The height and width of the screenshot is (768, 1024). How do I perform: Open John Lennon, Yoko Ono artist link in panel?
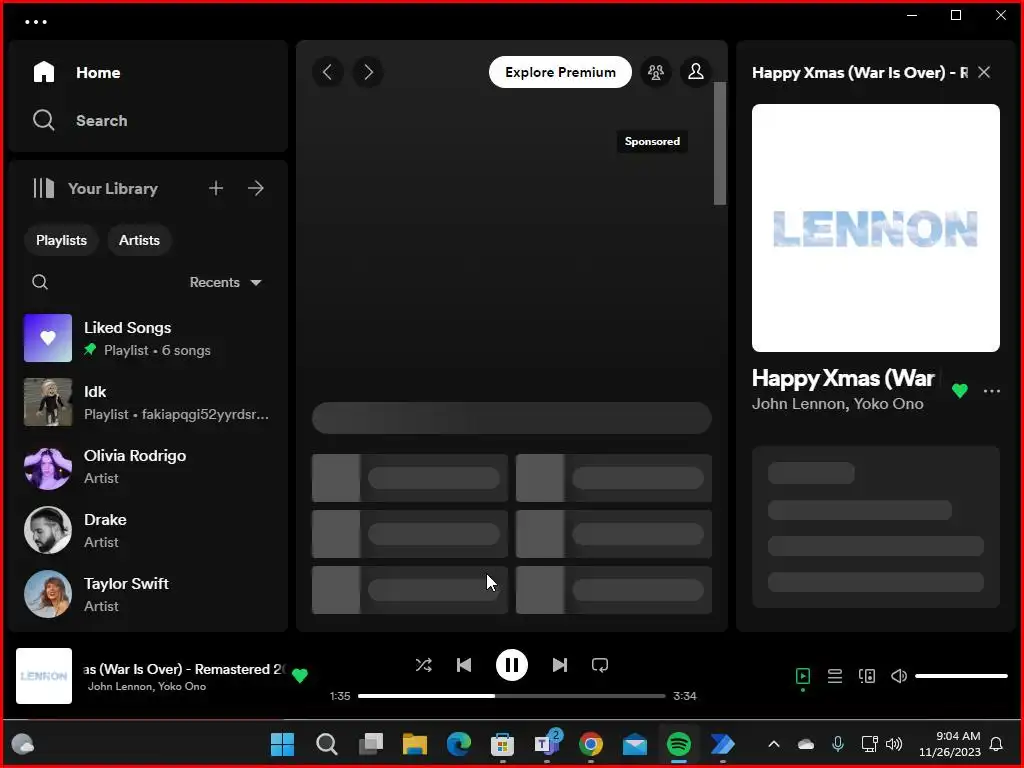point(837,404)
